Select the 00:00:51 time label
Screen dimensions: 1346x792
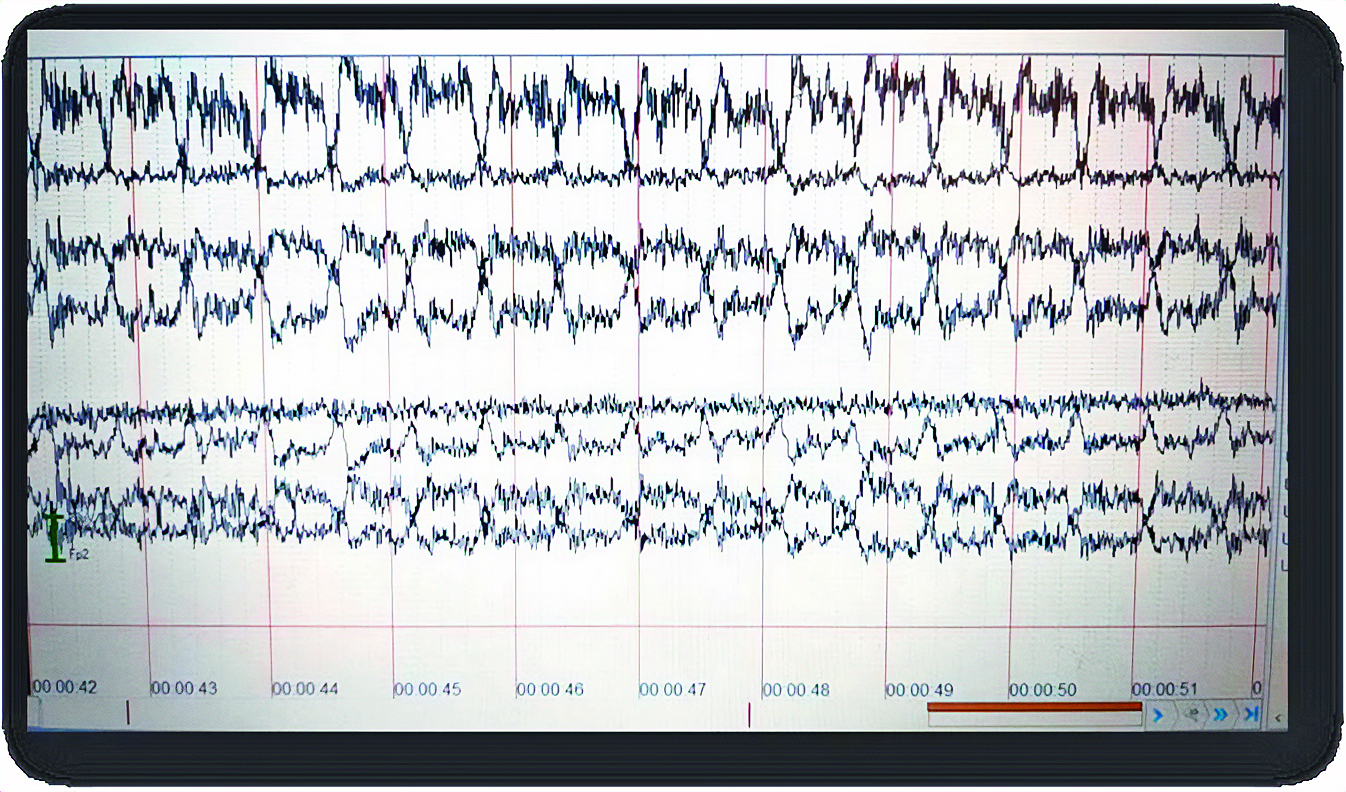1165,689
